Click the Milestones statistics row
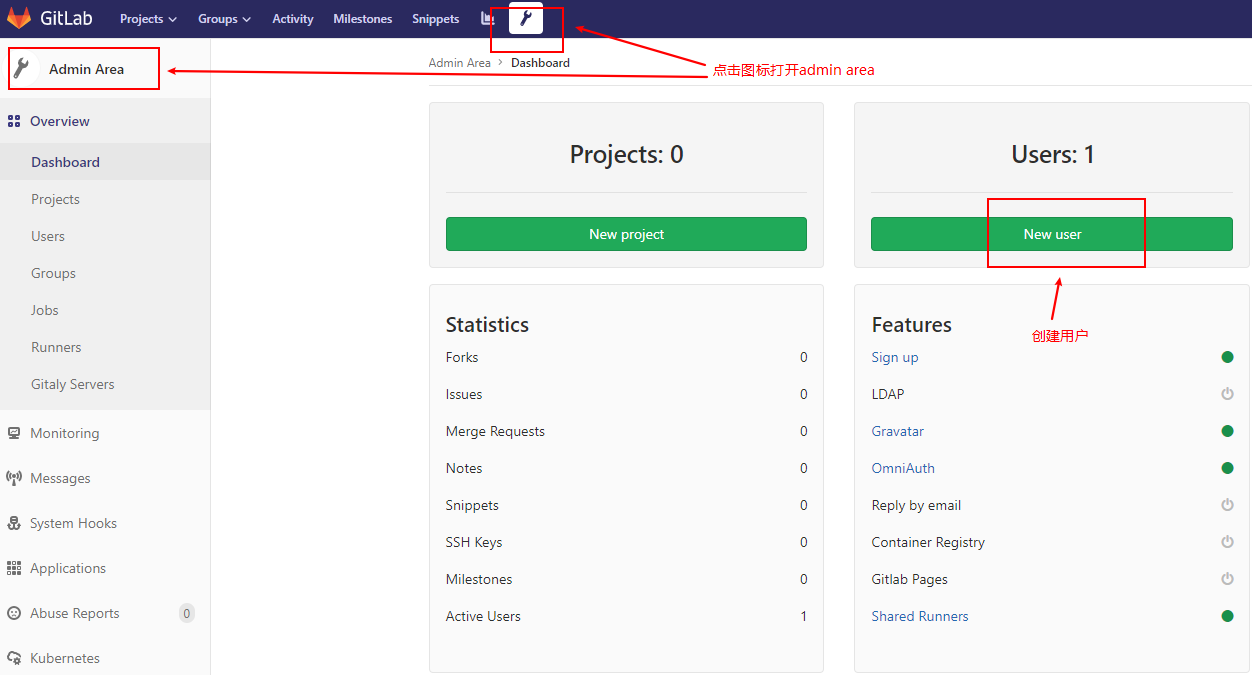This screenshot has width=1252, height=675. (x=626, y=579)
